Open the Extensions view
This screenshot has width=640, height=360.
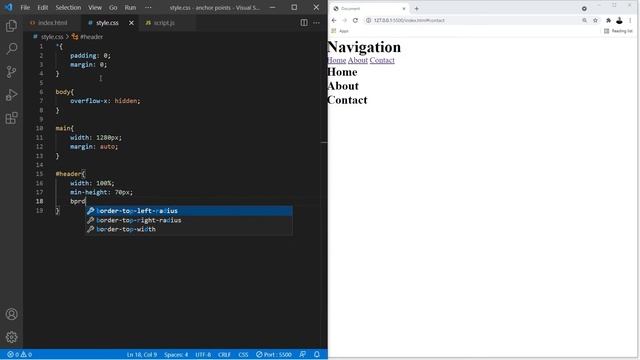click(x=11, y=118)
